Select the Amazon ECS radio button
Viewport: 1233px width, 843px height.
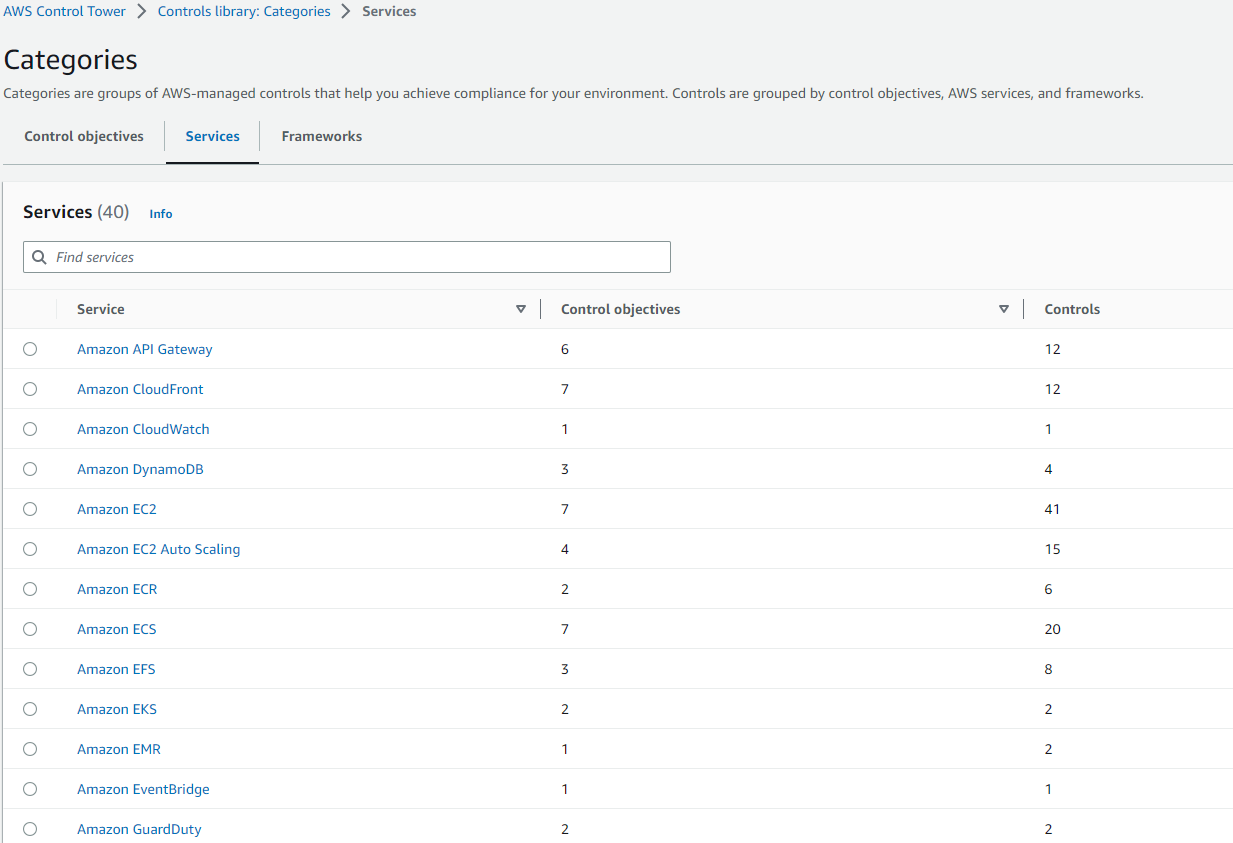[x=30, y=629]
